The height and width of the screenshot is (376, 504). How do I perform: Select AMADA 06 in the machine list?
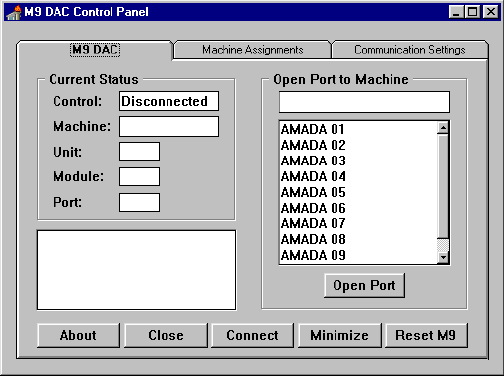tap(358, 208)
